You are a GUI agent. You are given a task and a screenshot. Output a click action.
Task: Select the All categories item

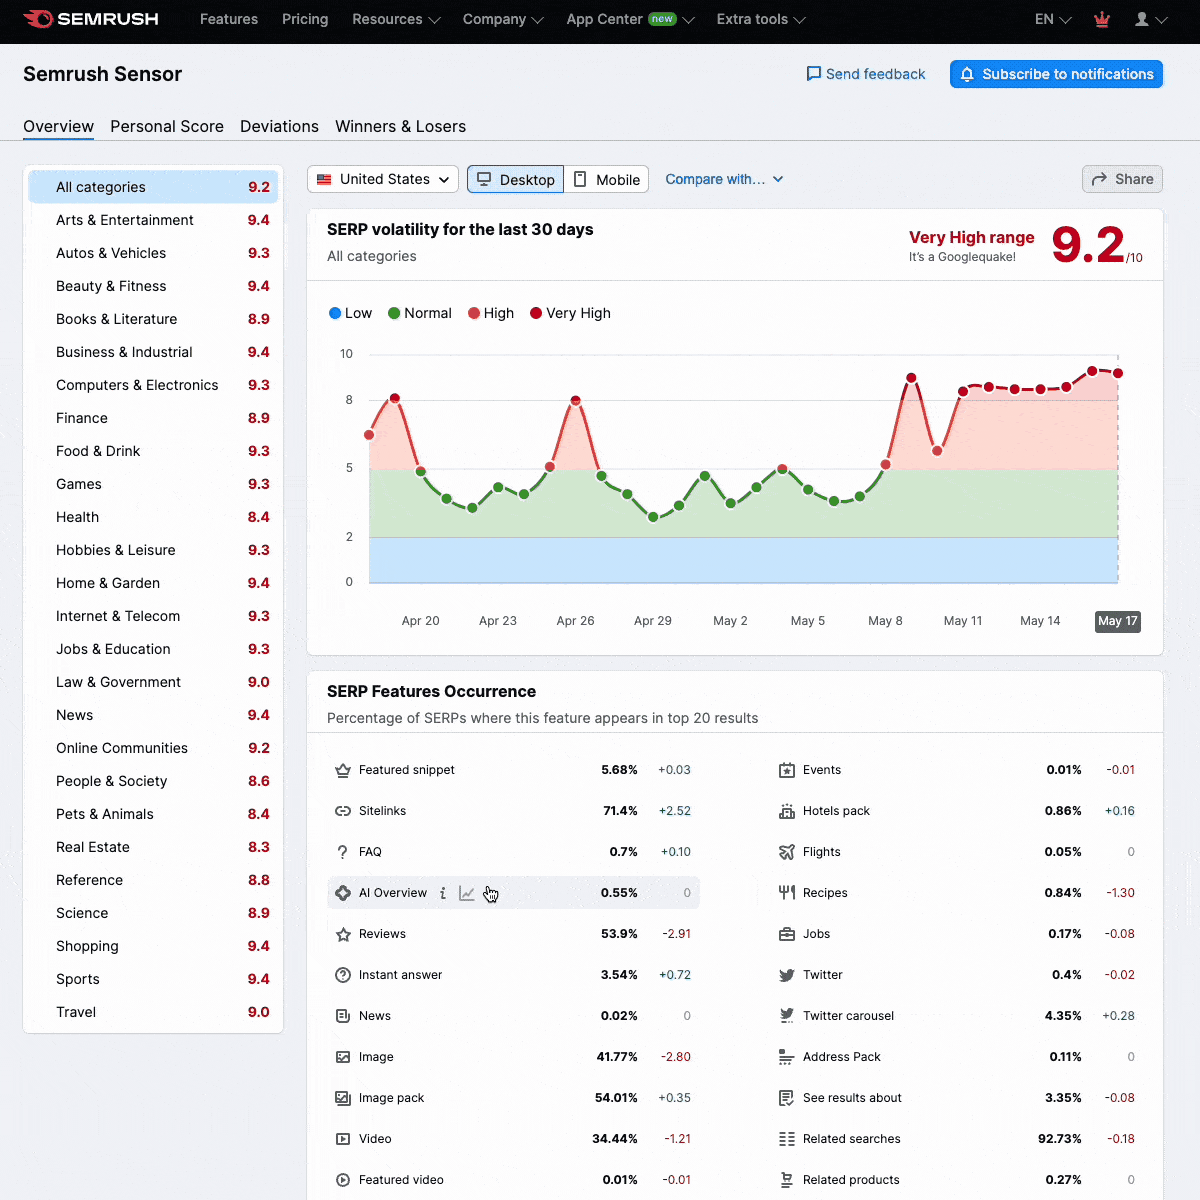[153, 187]
